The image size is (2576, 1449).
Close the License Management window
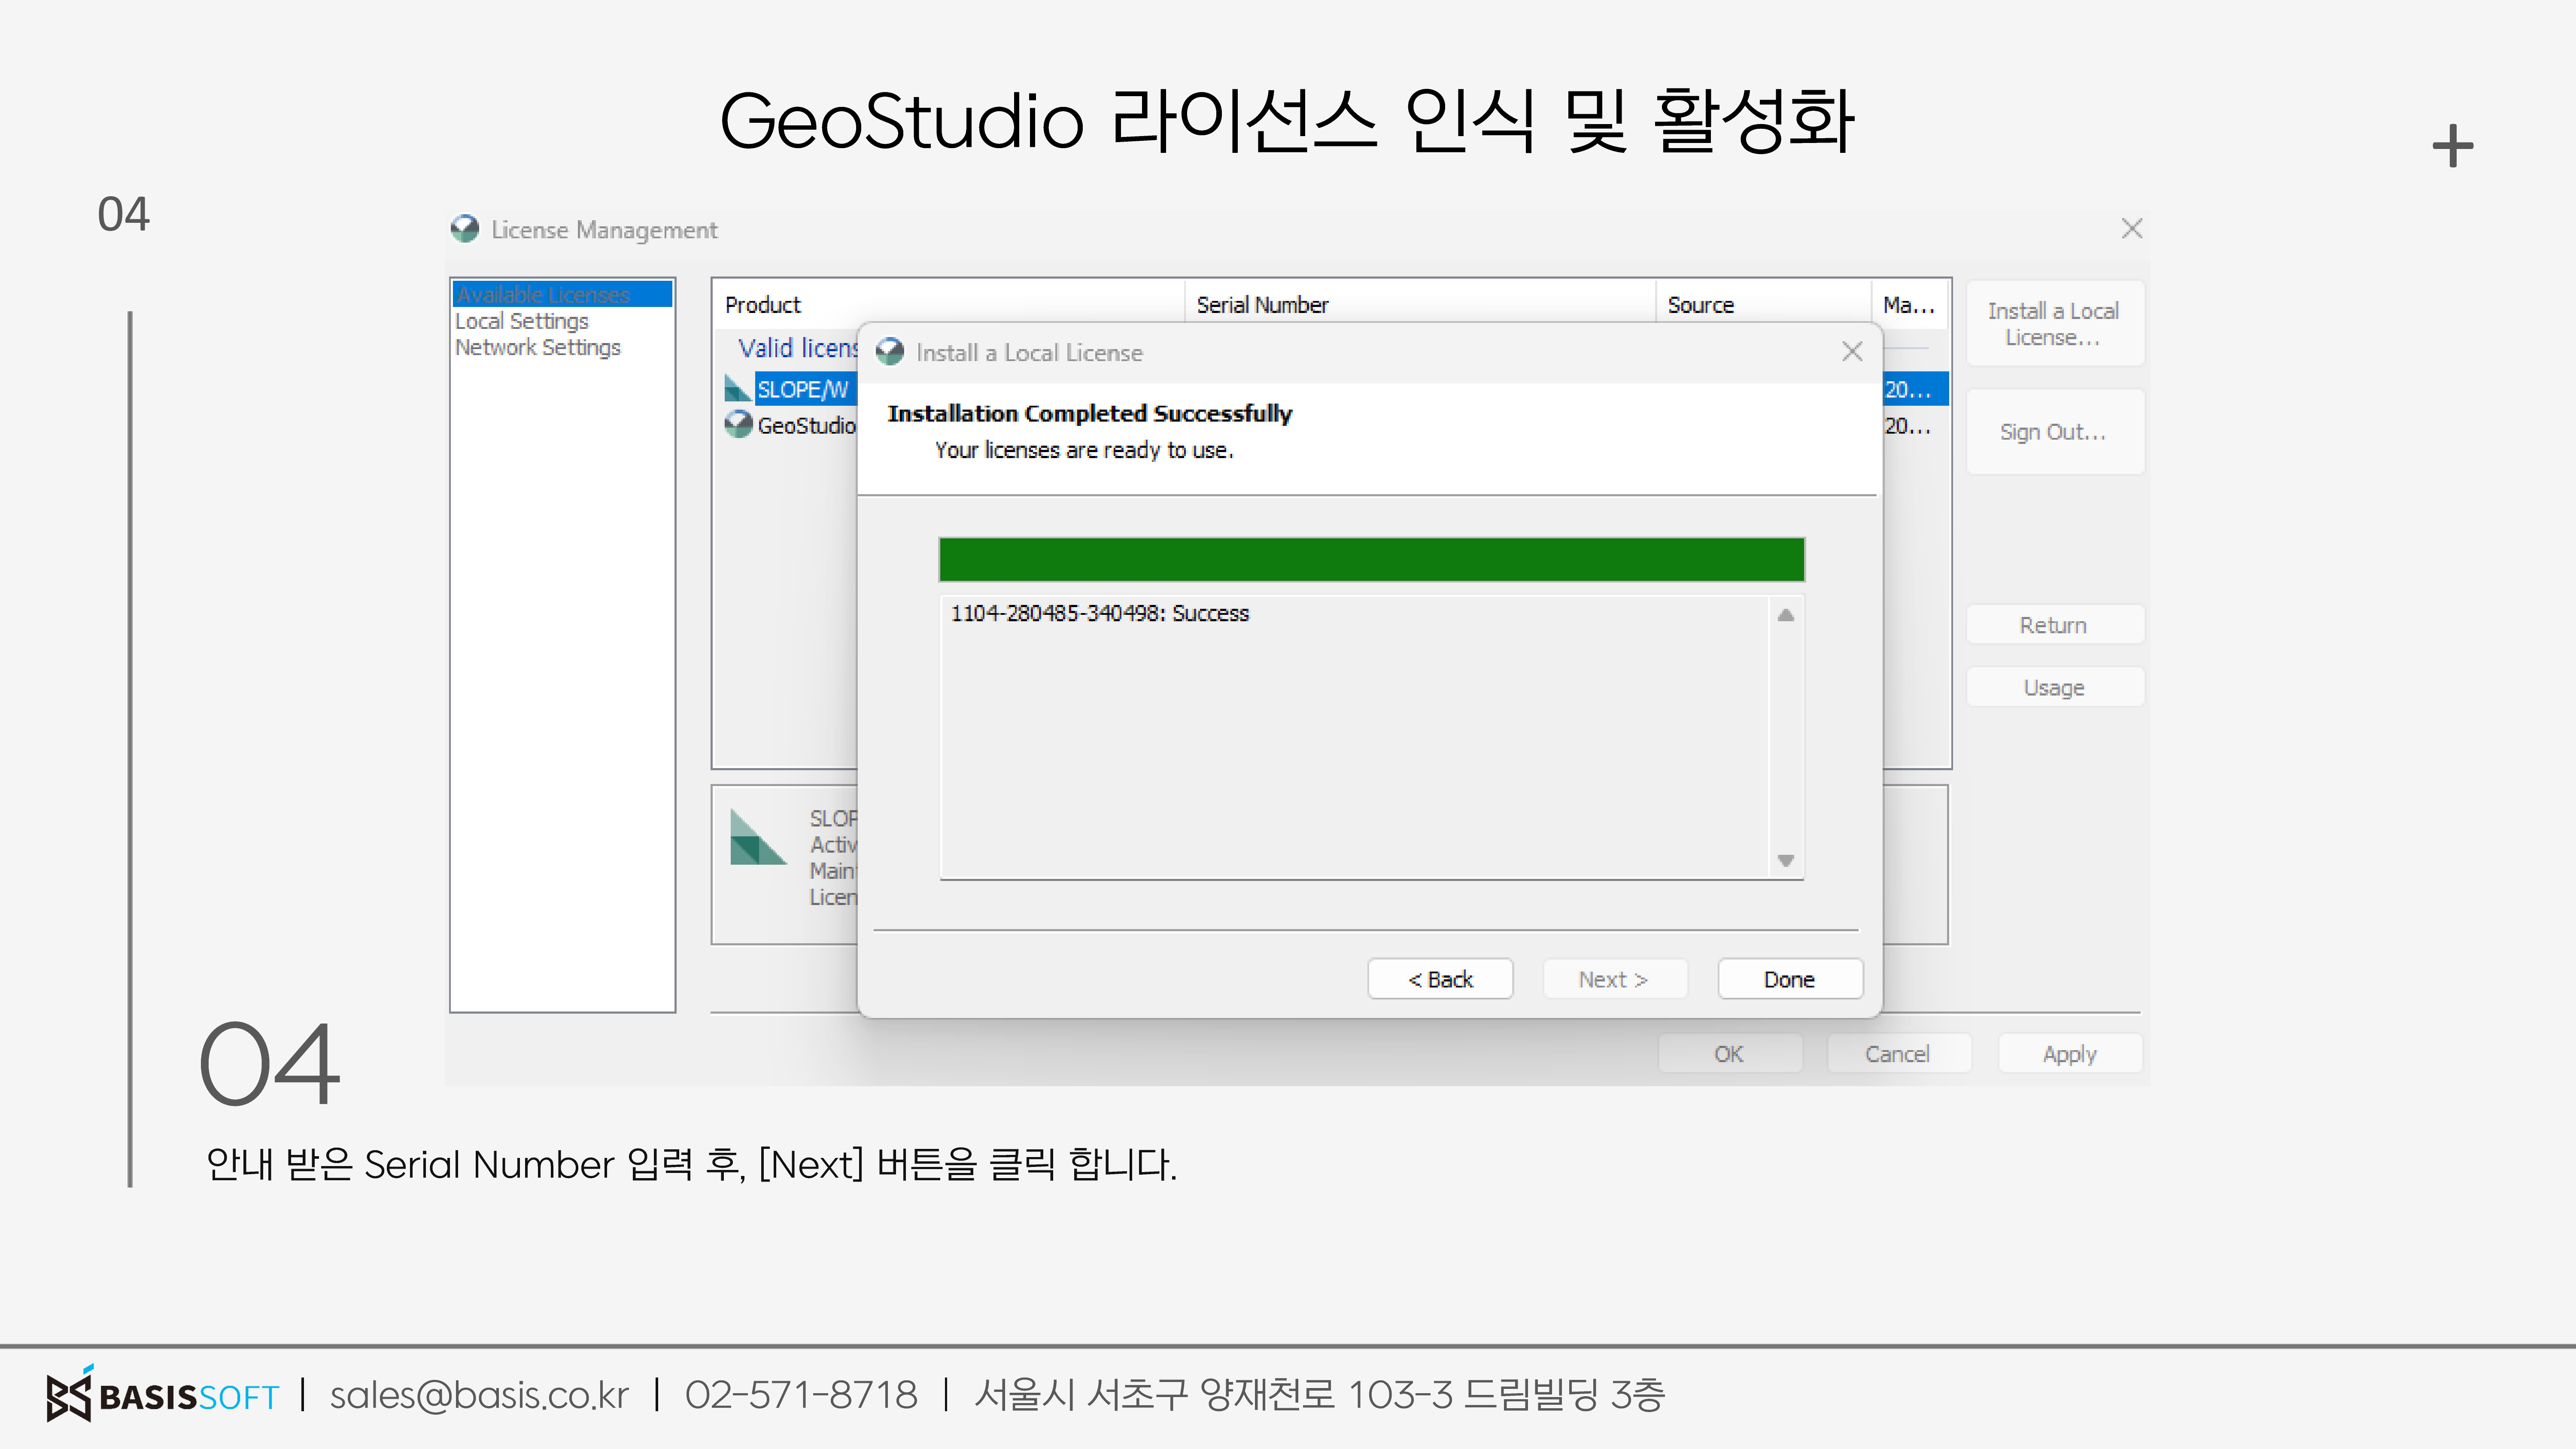[2132, 229]
